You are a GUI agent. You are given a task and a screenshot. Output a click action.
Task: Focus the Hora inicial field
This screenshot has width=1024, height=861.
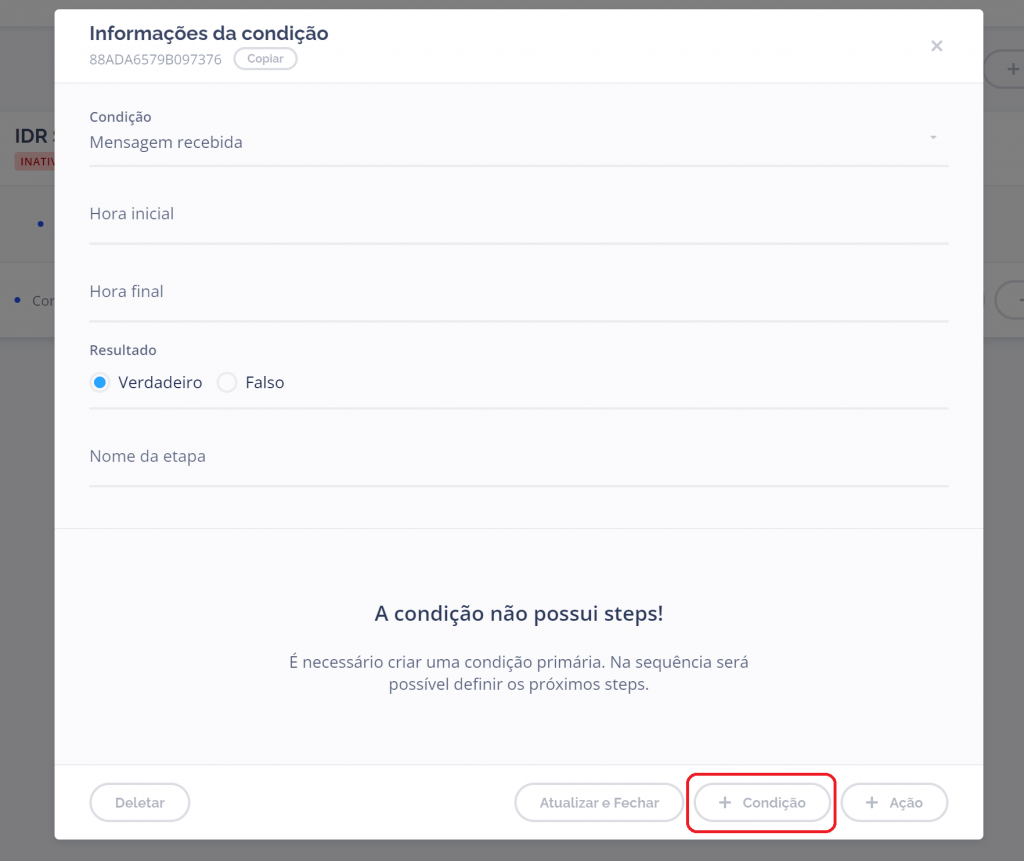pos(518,215)
